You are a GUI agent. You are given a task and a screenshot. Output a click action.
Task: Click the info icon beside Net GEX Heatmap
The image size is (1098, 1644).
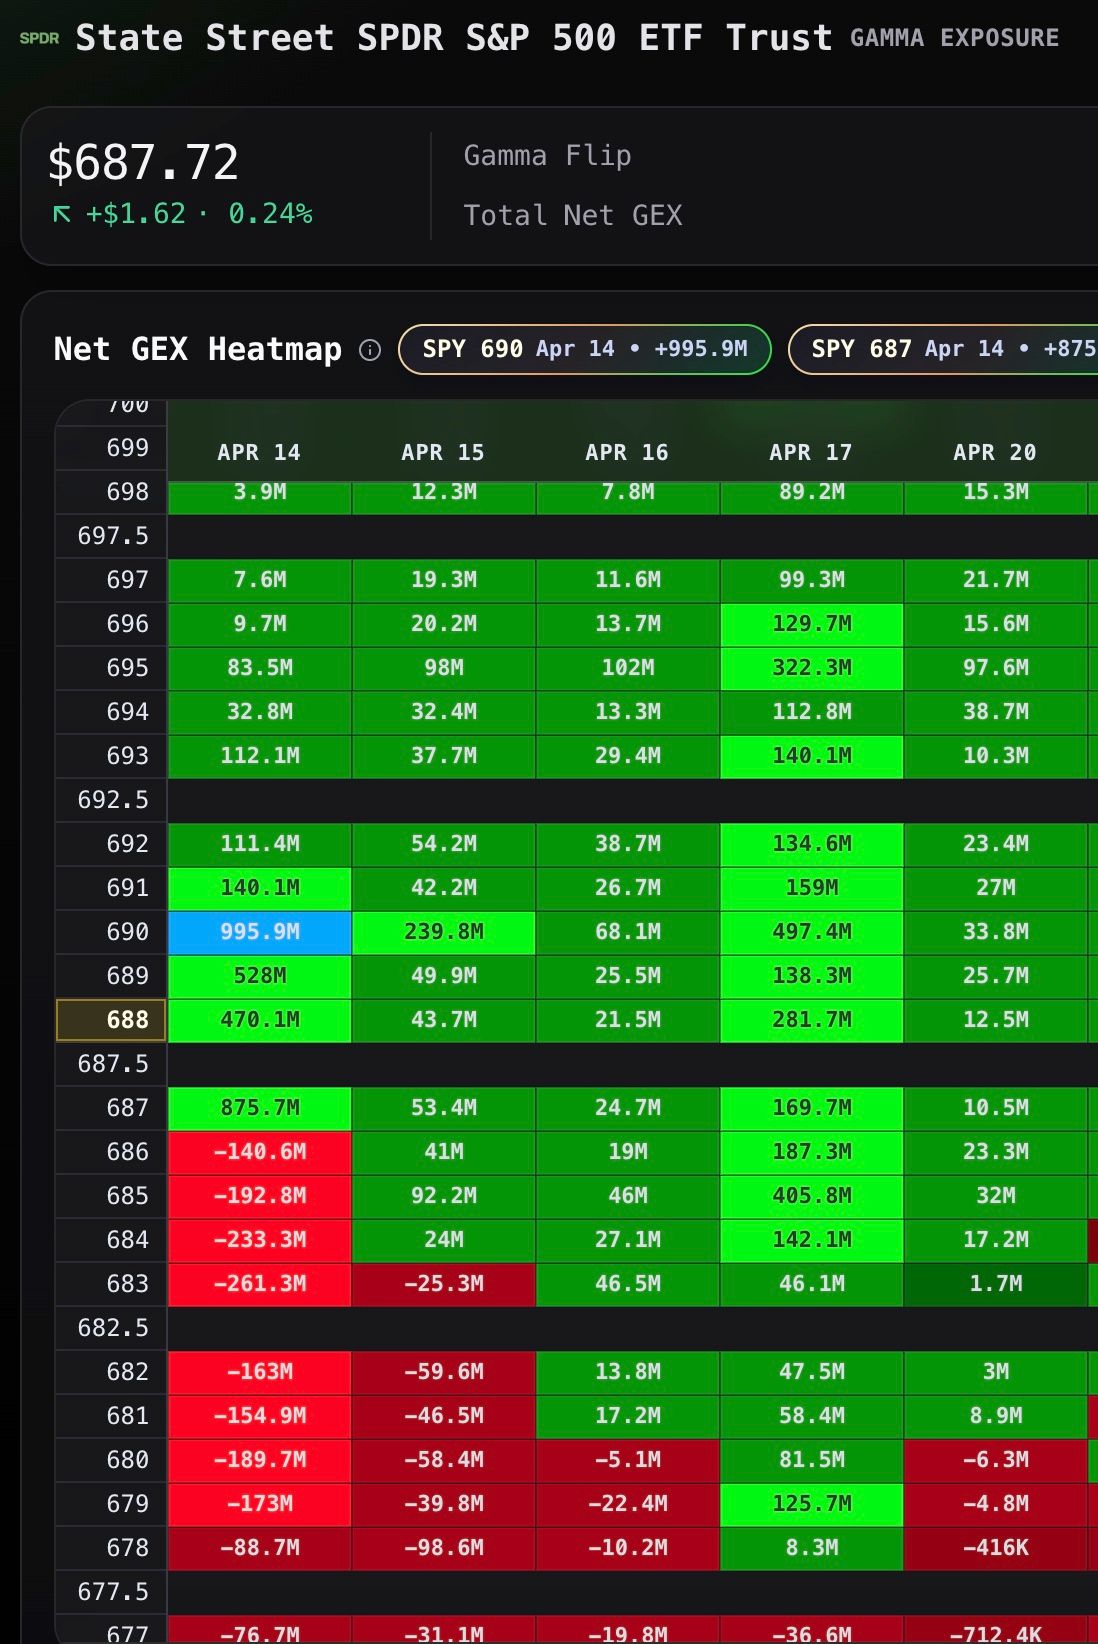coord(370,350)
